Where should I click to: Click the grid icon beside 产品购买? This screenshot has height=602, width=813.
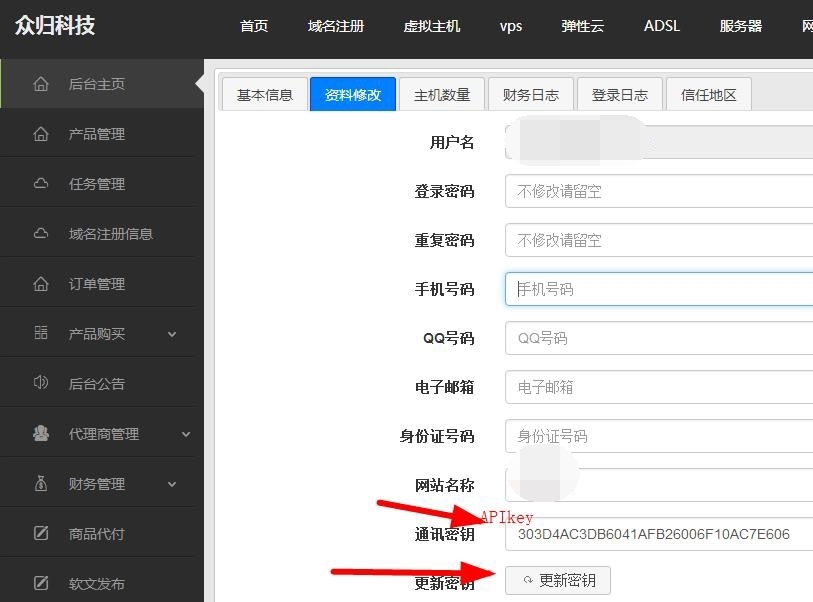[x=40, y=333]
